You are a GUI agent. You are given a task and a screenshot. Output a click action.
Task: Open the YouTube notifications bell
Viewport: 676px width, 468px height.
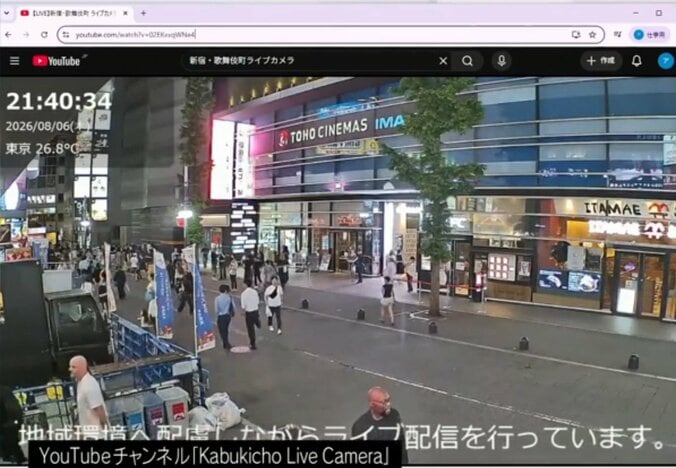(x=637, y=61)
